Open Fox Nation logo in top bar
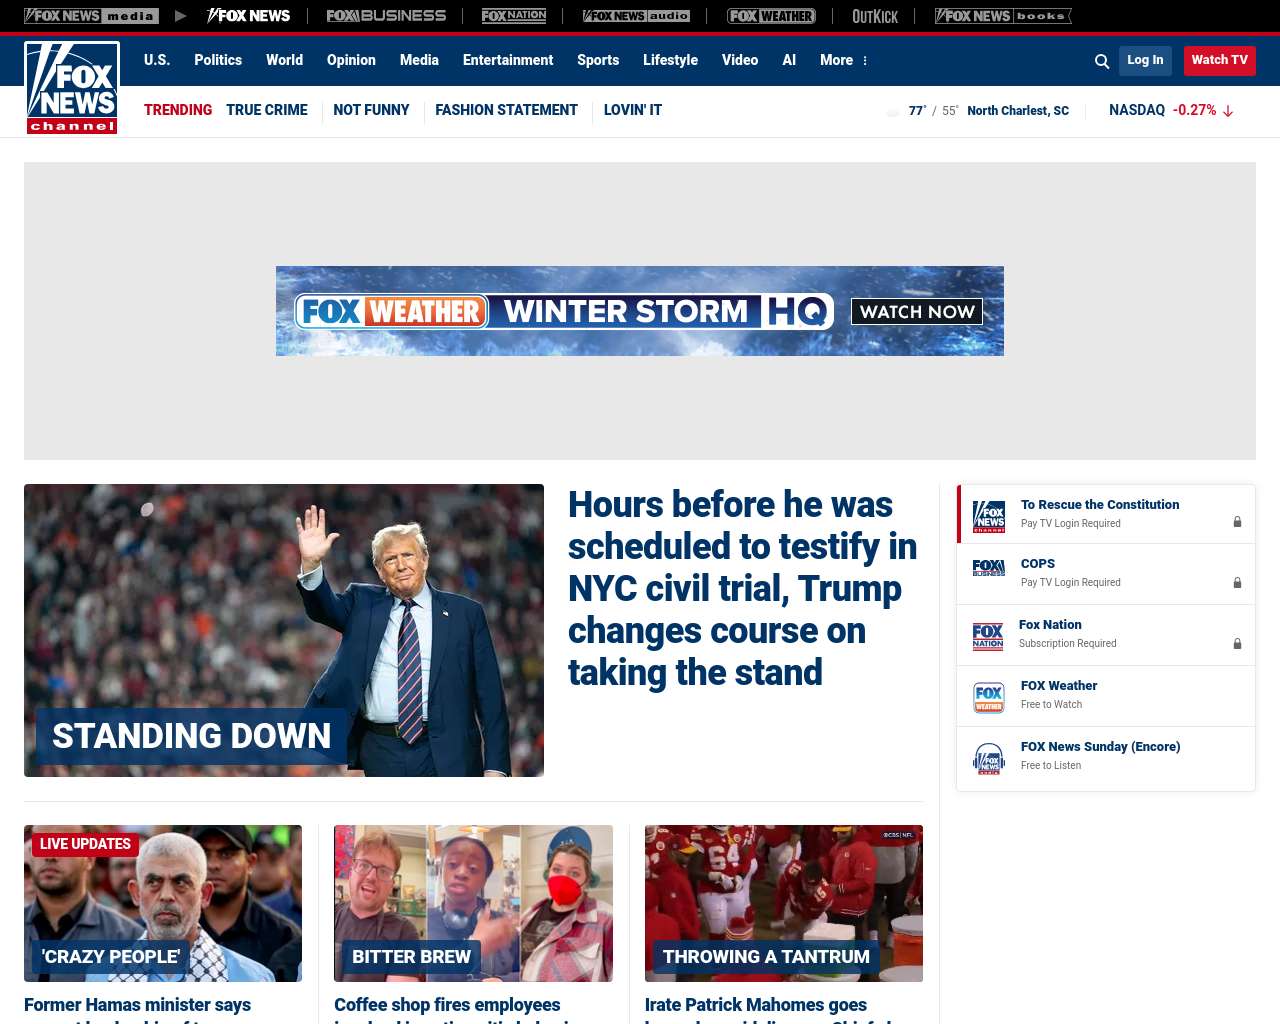The height and width of the screenshot is (1024, 1280). point(514,16)
